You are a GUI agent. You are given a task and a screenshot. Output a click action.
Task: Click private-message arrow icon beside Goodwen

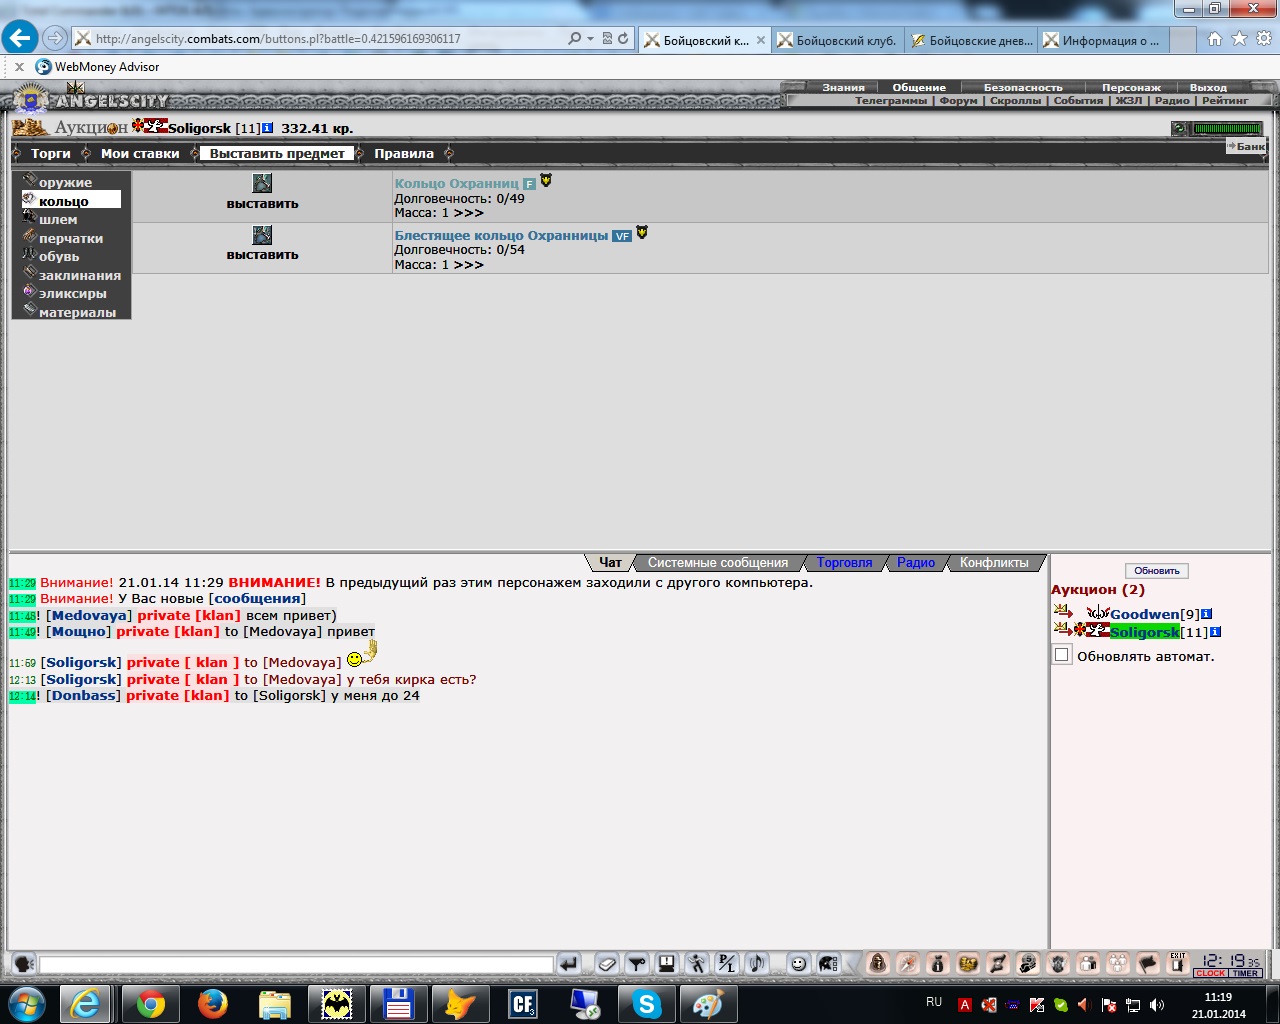(1062, 611)
